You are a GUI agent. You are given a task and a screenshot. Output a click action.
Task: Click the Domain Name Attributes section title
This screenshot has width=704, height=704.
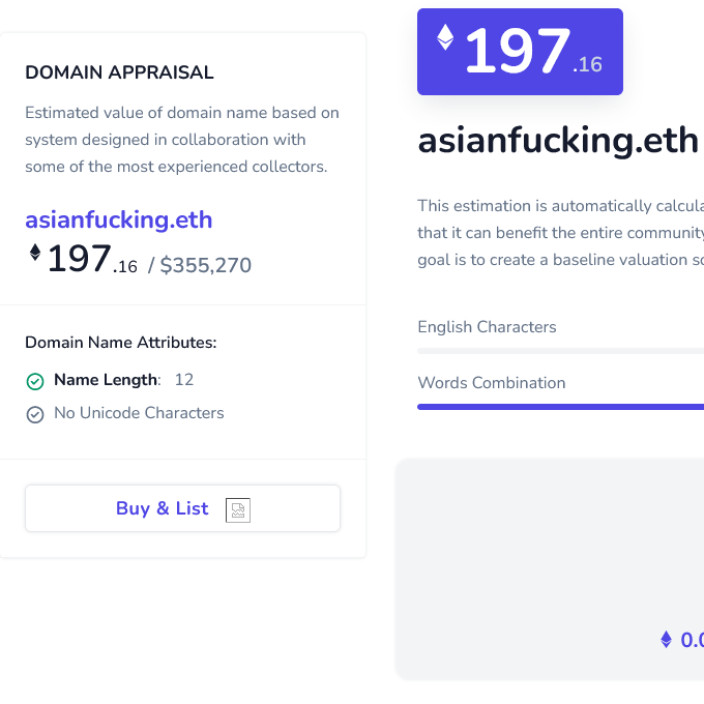coord(120,342)
